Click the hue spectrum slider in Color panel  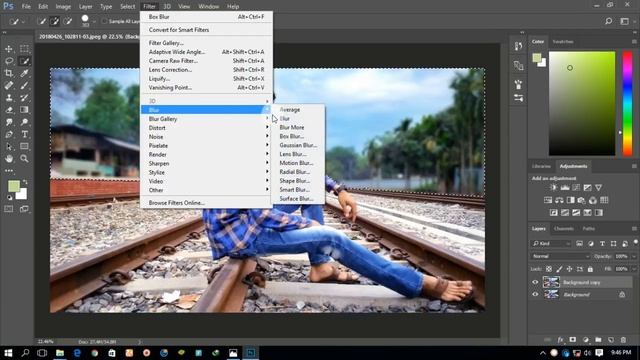tap(627, 103)
